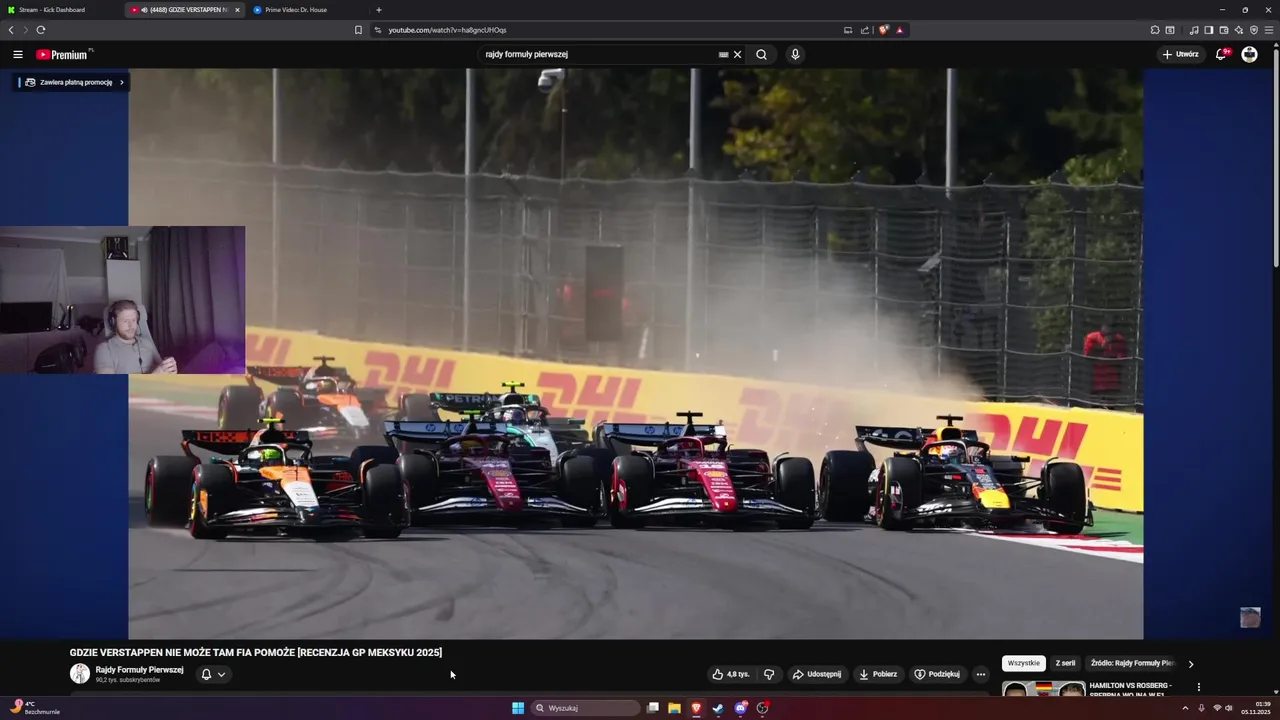Open the browser main menu
The width and height of the screenshot is (1280, 720).
[x=1269, y=30]
